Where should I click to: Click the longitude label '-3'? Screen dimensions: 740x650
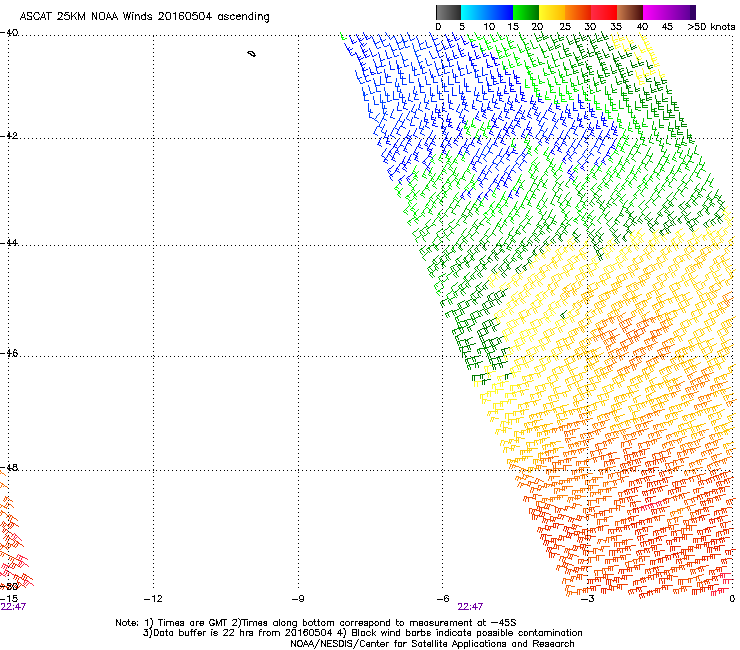588,599
